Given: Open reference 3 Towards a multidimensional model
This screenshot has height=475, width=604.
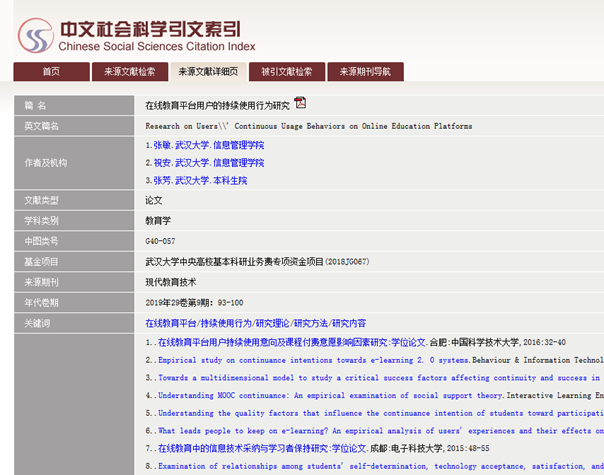Looking at the screenshot, I should pyautogui.click(x=381, y=378).
